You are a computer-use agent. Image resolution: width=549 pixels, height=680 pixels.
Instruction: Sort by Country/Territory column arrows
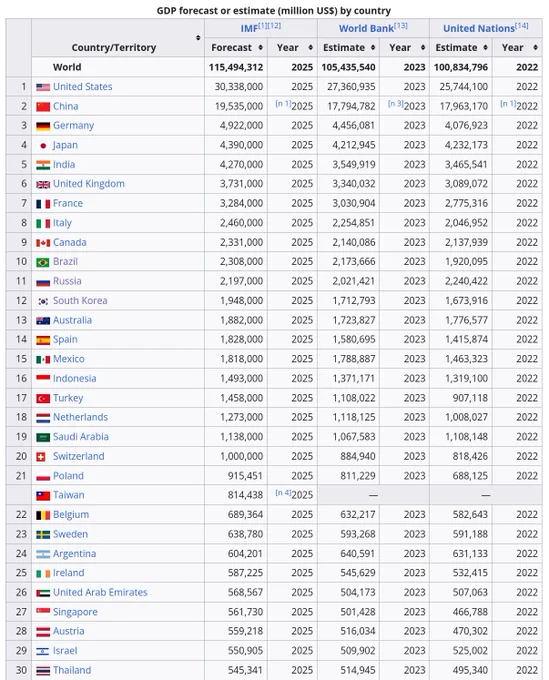point(198,38)
